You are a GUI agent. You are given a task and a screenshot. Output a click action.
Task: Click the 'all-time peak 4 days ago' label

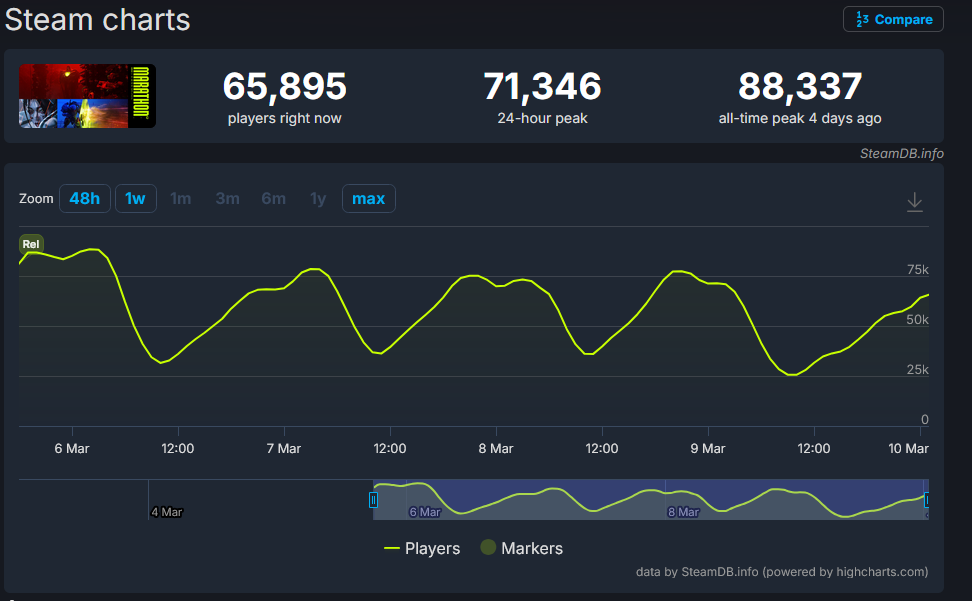click(800, 118)
